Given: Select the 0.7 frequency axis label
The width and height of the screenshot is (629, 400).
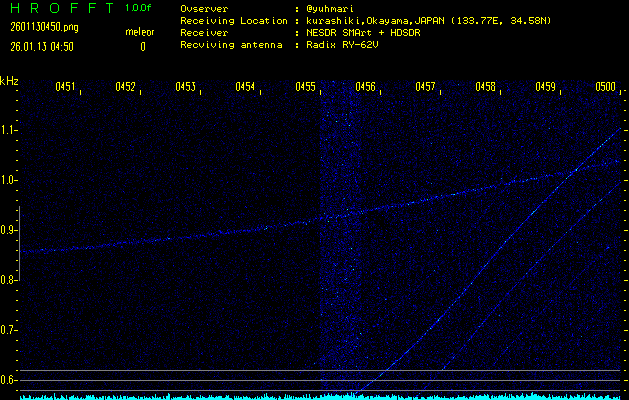Looking at the screenshot, I should pos(9,330).
